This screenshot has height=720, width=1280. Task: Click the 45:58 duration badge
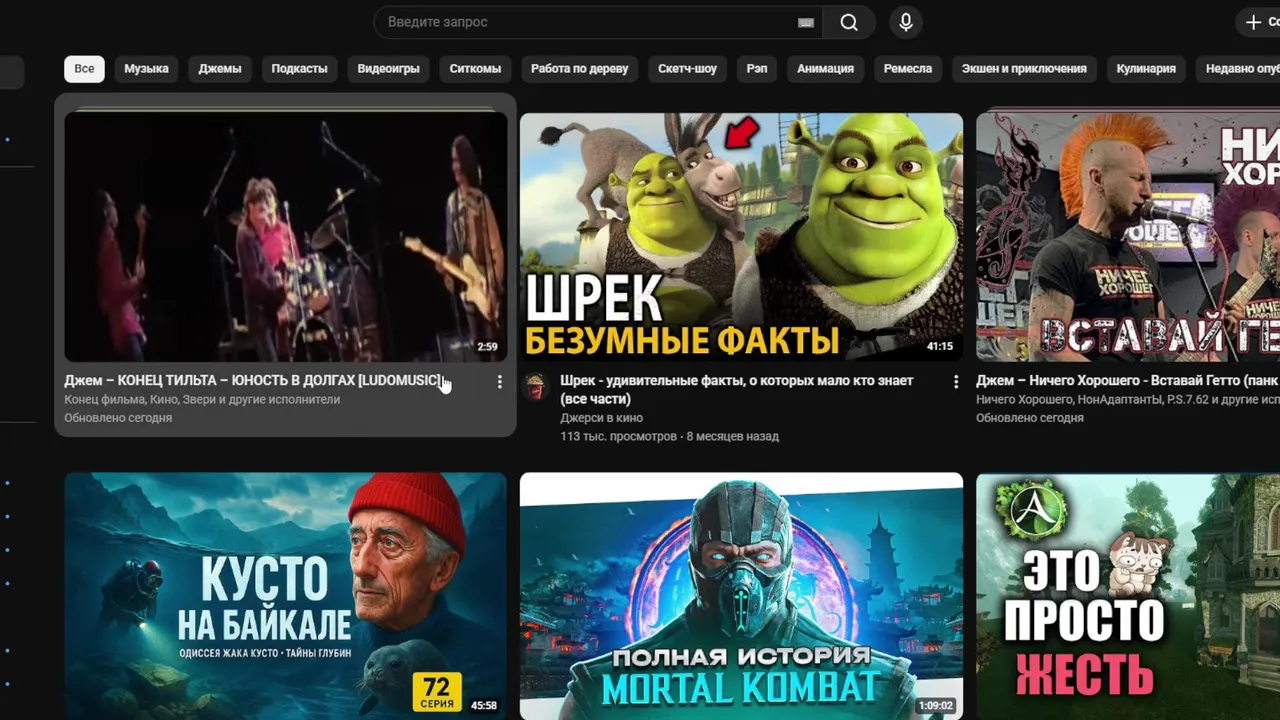[x=484, y=705]
